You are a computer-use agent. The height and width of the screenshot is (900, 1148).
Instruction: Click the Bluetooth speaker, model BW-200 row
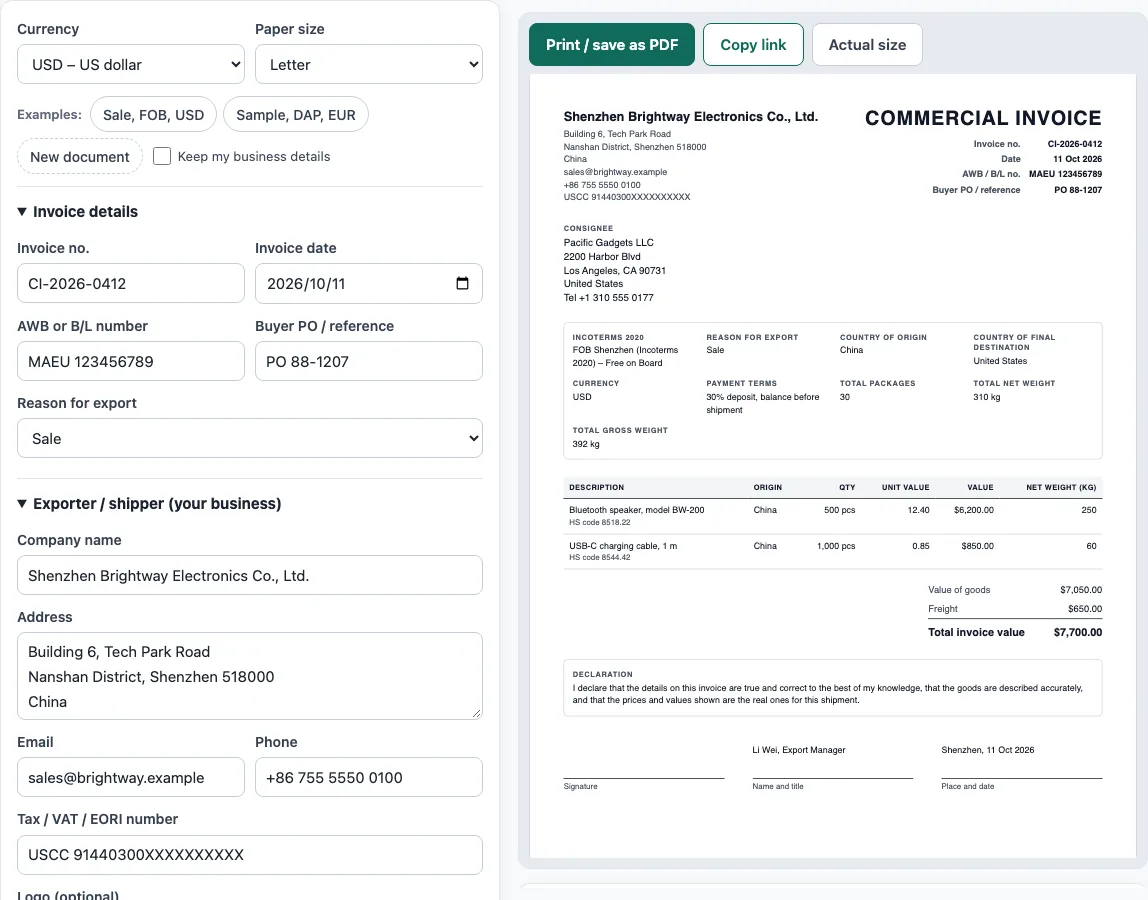[832, 516]
